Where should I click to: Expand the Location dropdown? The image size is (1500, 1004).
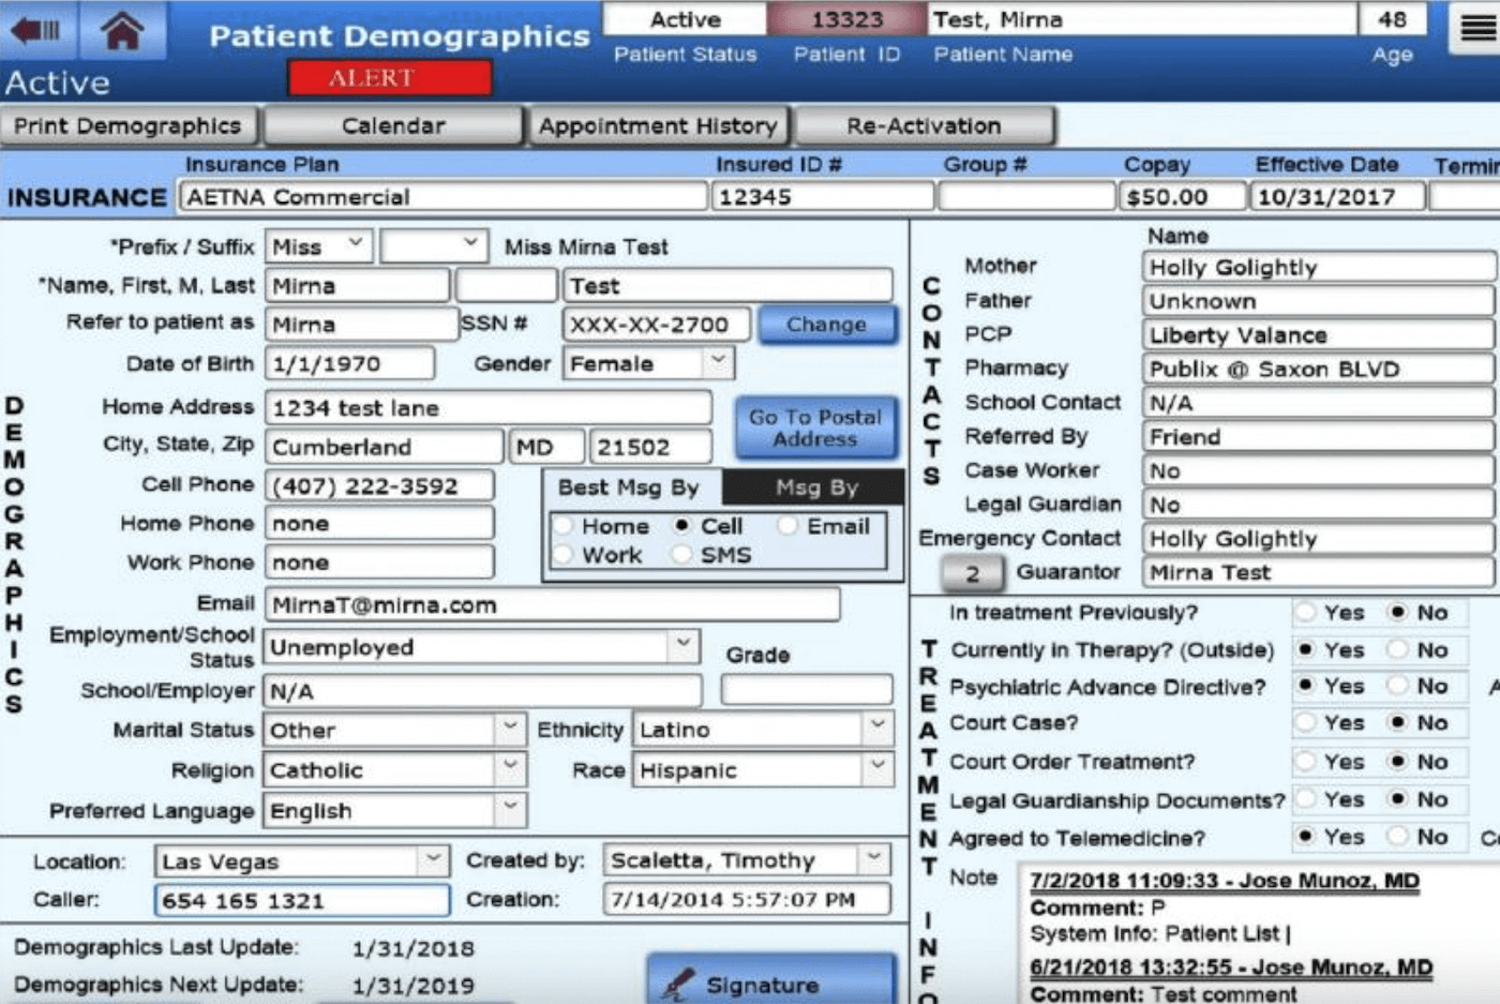click(432, 860)
